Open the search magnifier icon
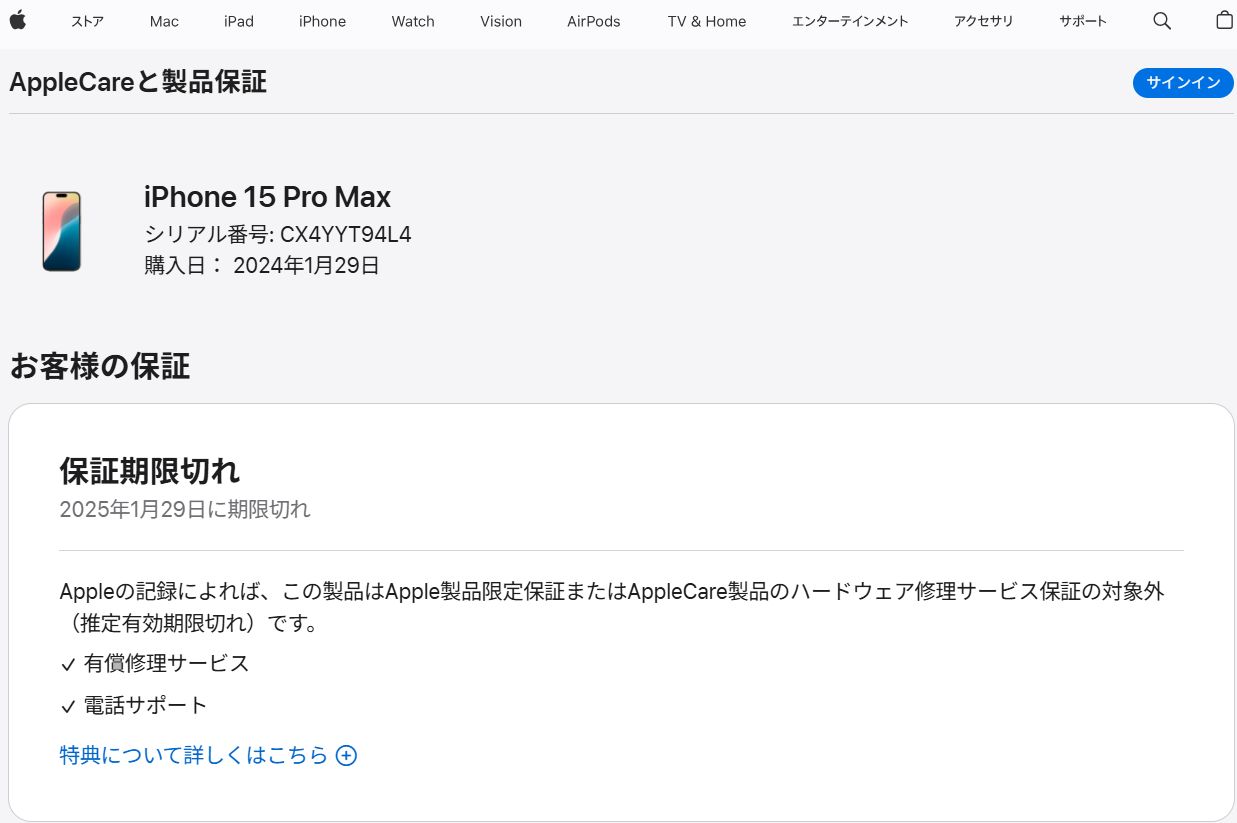The height and width of the screenshot is (823, 1237). click(x=1162, y=21)
